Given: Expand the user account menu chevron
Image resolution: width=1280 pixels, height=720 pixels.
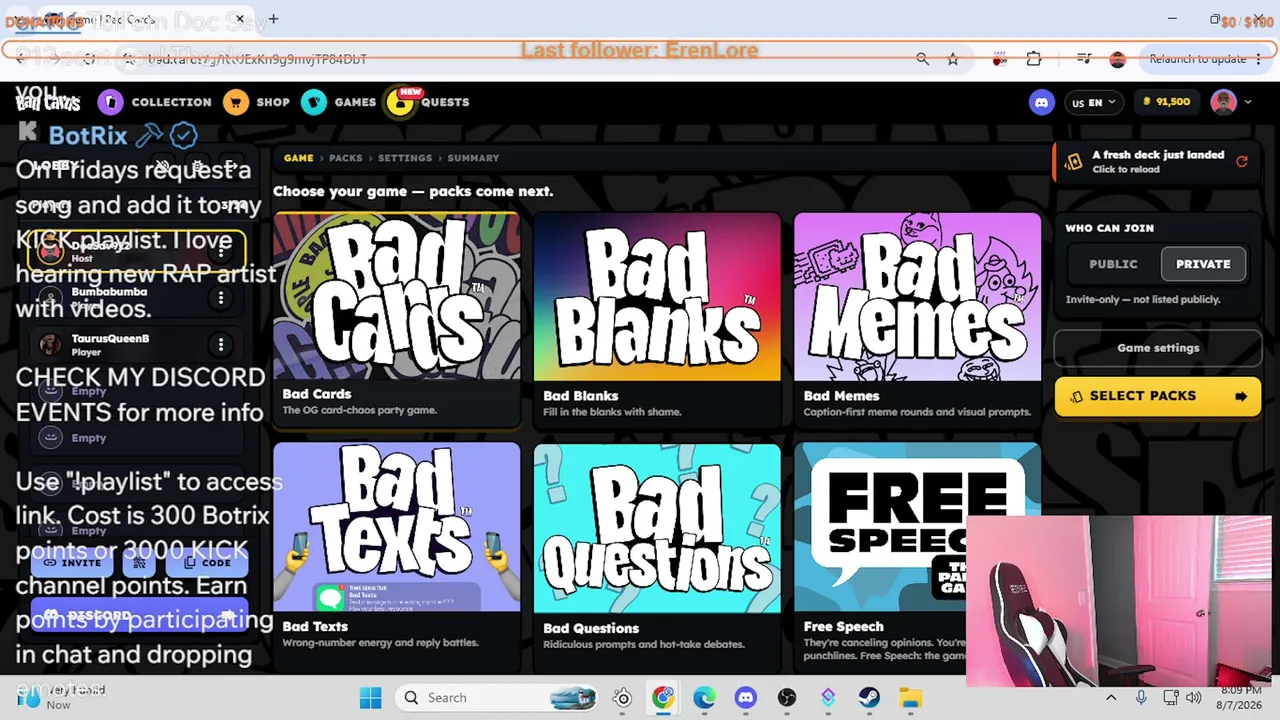Looking at the screenshot, I should [1247, 102].
